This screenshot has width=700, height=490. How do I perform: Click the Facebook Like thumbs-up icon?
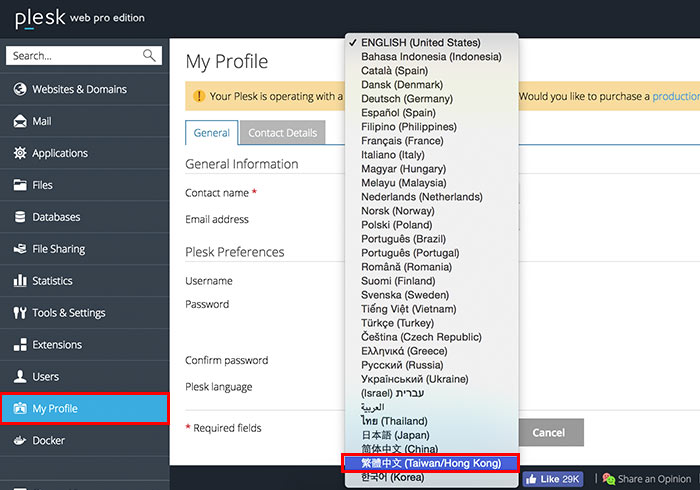(x=531, y=479)
